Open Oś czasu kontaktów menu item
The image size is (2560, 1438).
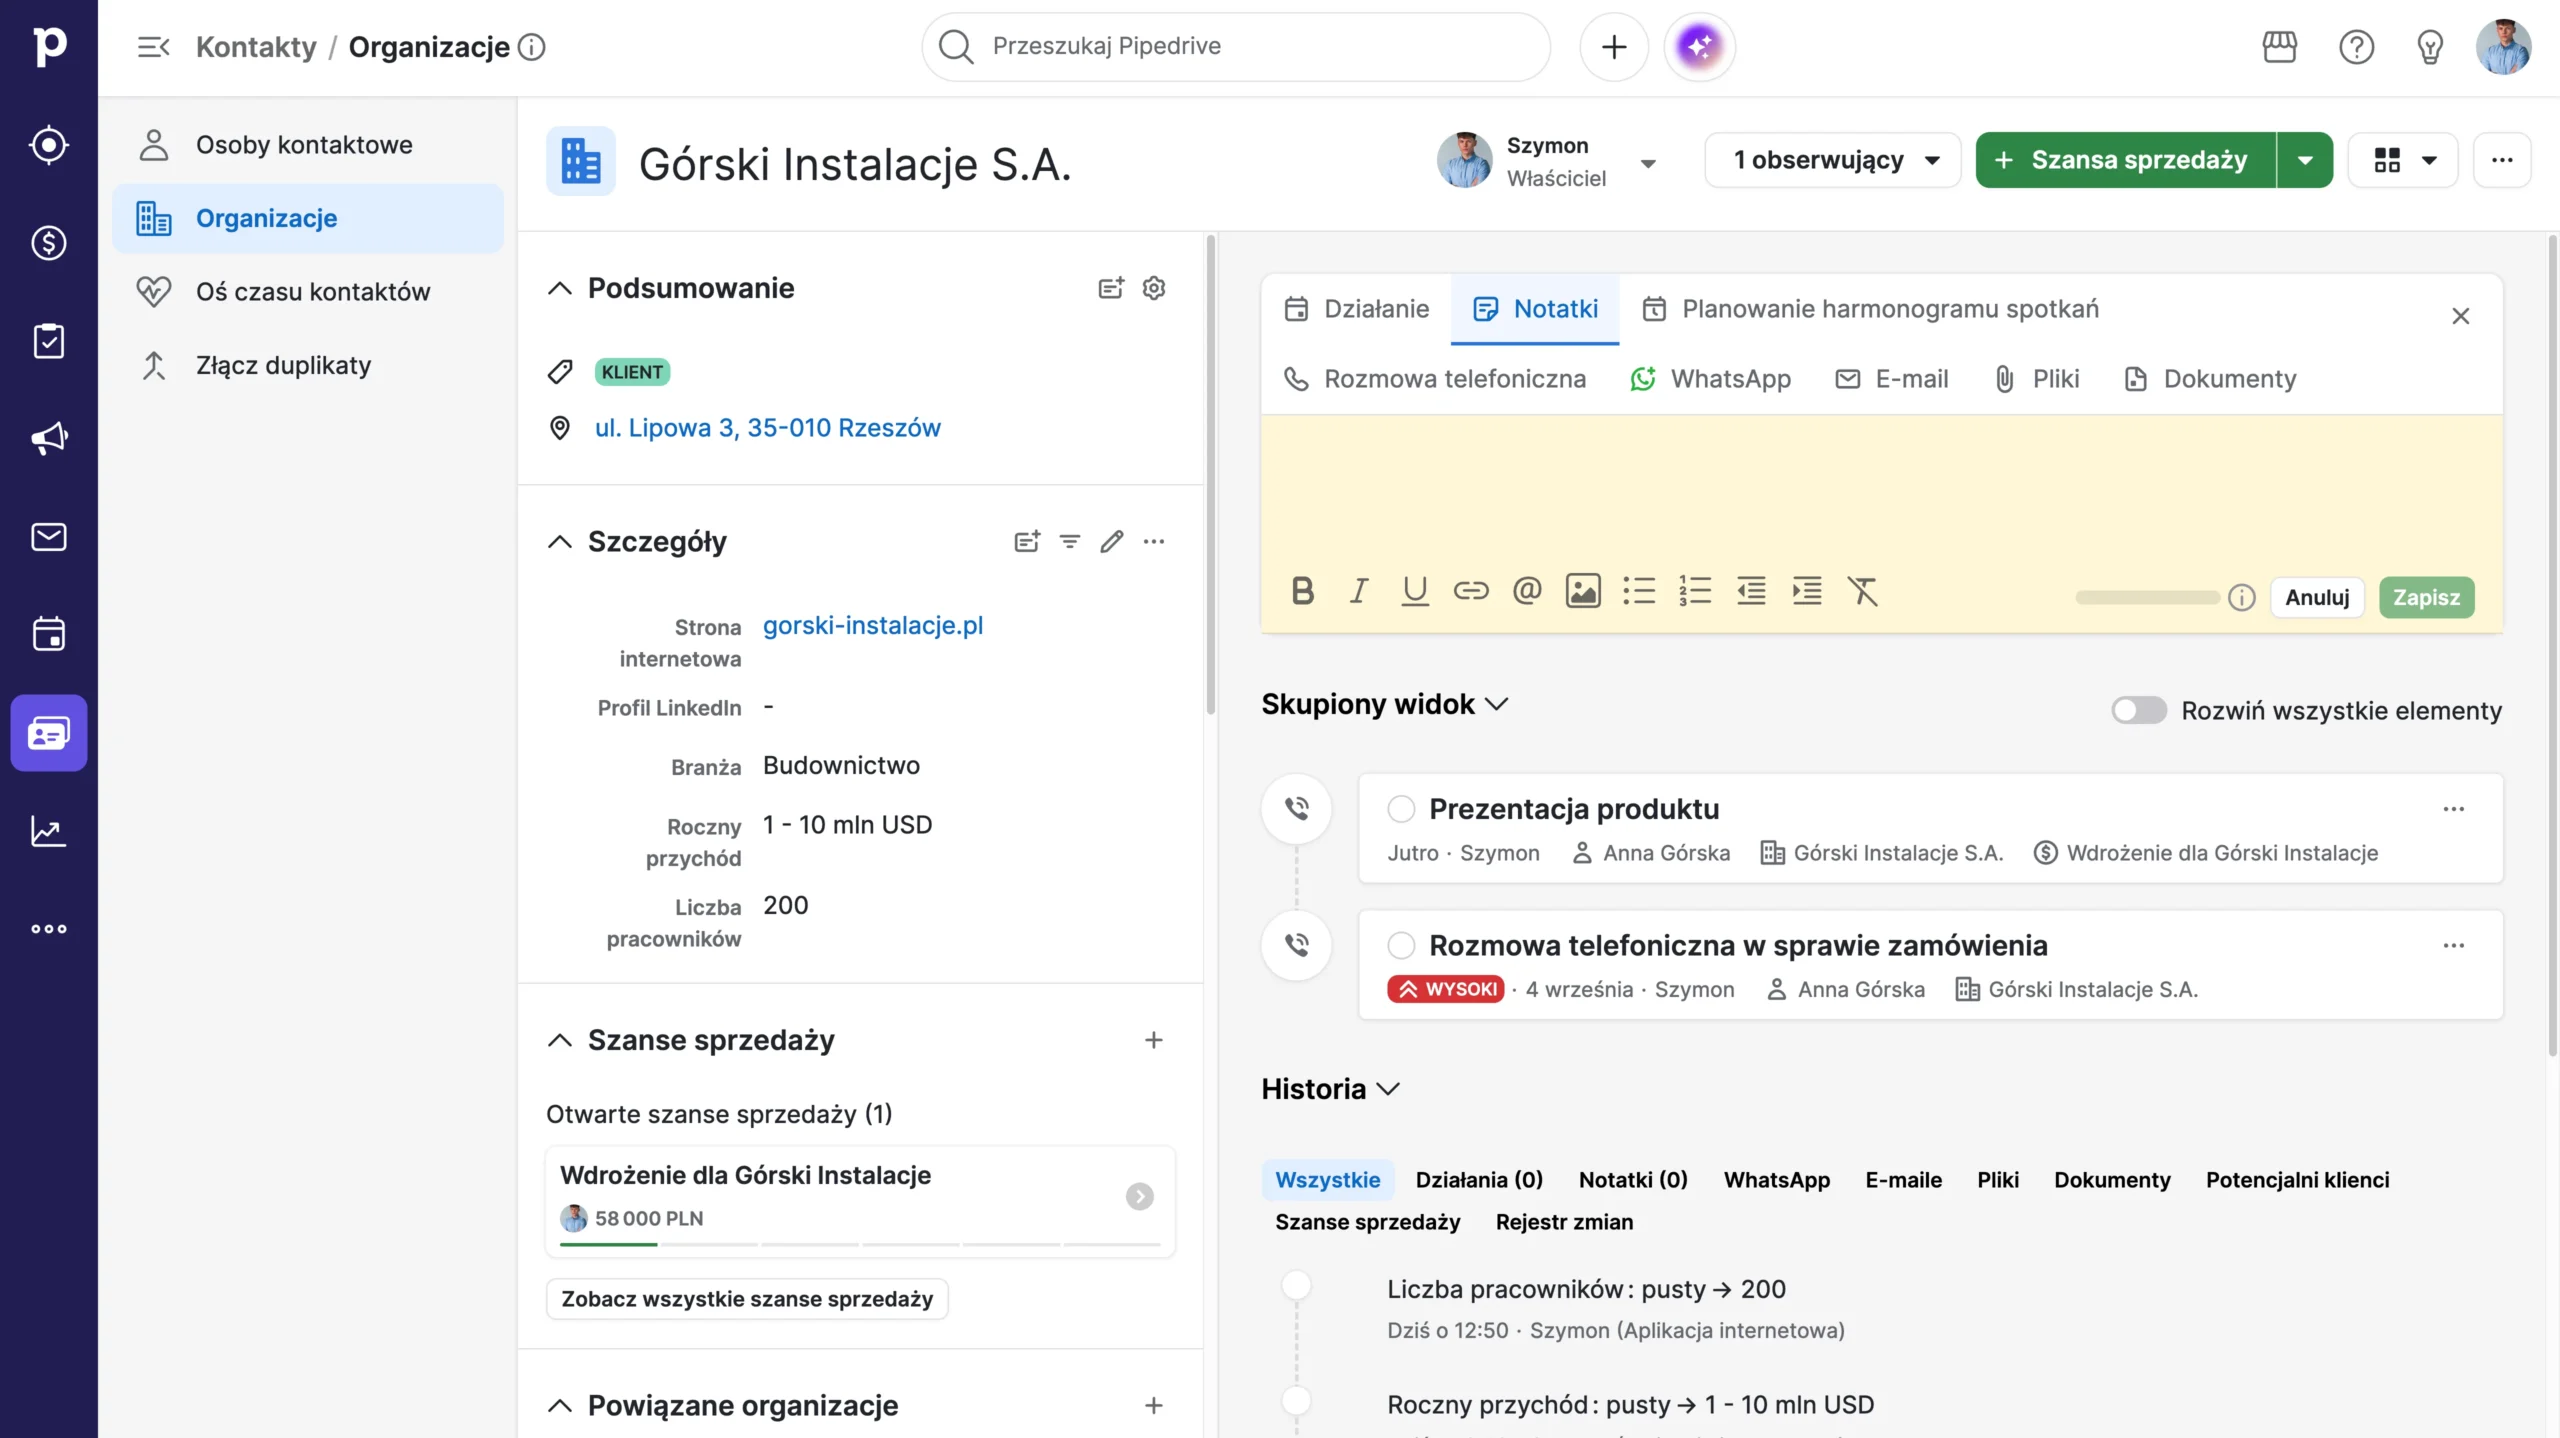pos(308,292)
